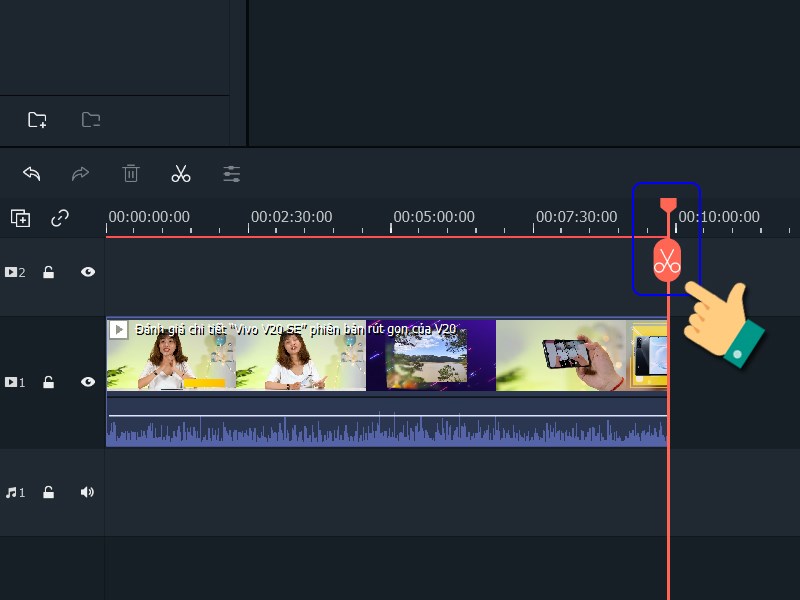The image size is (800, 600).
Task: Lock video track 1
Action: (50, 381)
